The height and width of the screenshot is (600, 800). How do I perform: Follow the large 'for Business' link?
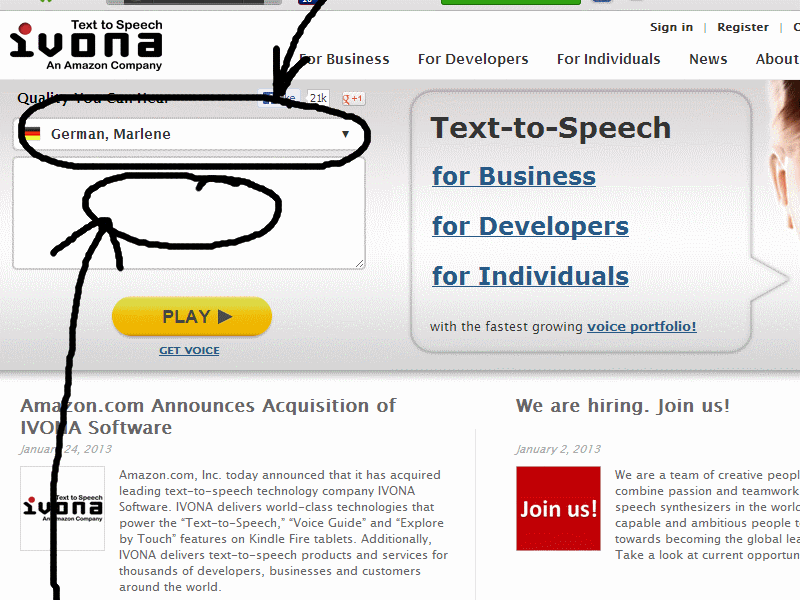[x=514, y=177]
